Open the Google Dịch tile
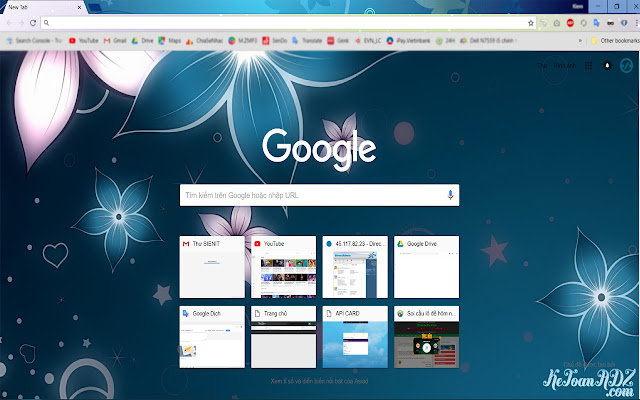640x400 pixels. [x=212, y=337]
